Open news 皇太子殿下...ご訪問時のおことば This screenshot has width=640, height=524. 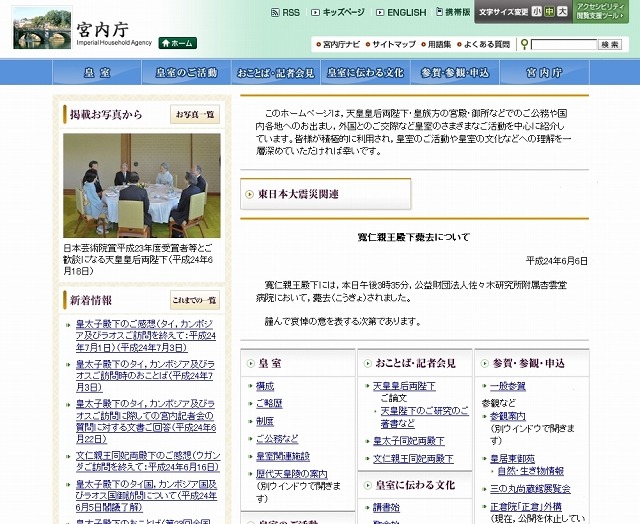(145, 375)
